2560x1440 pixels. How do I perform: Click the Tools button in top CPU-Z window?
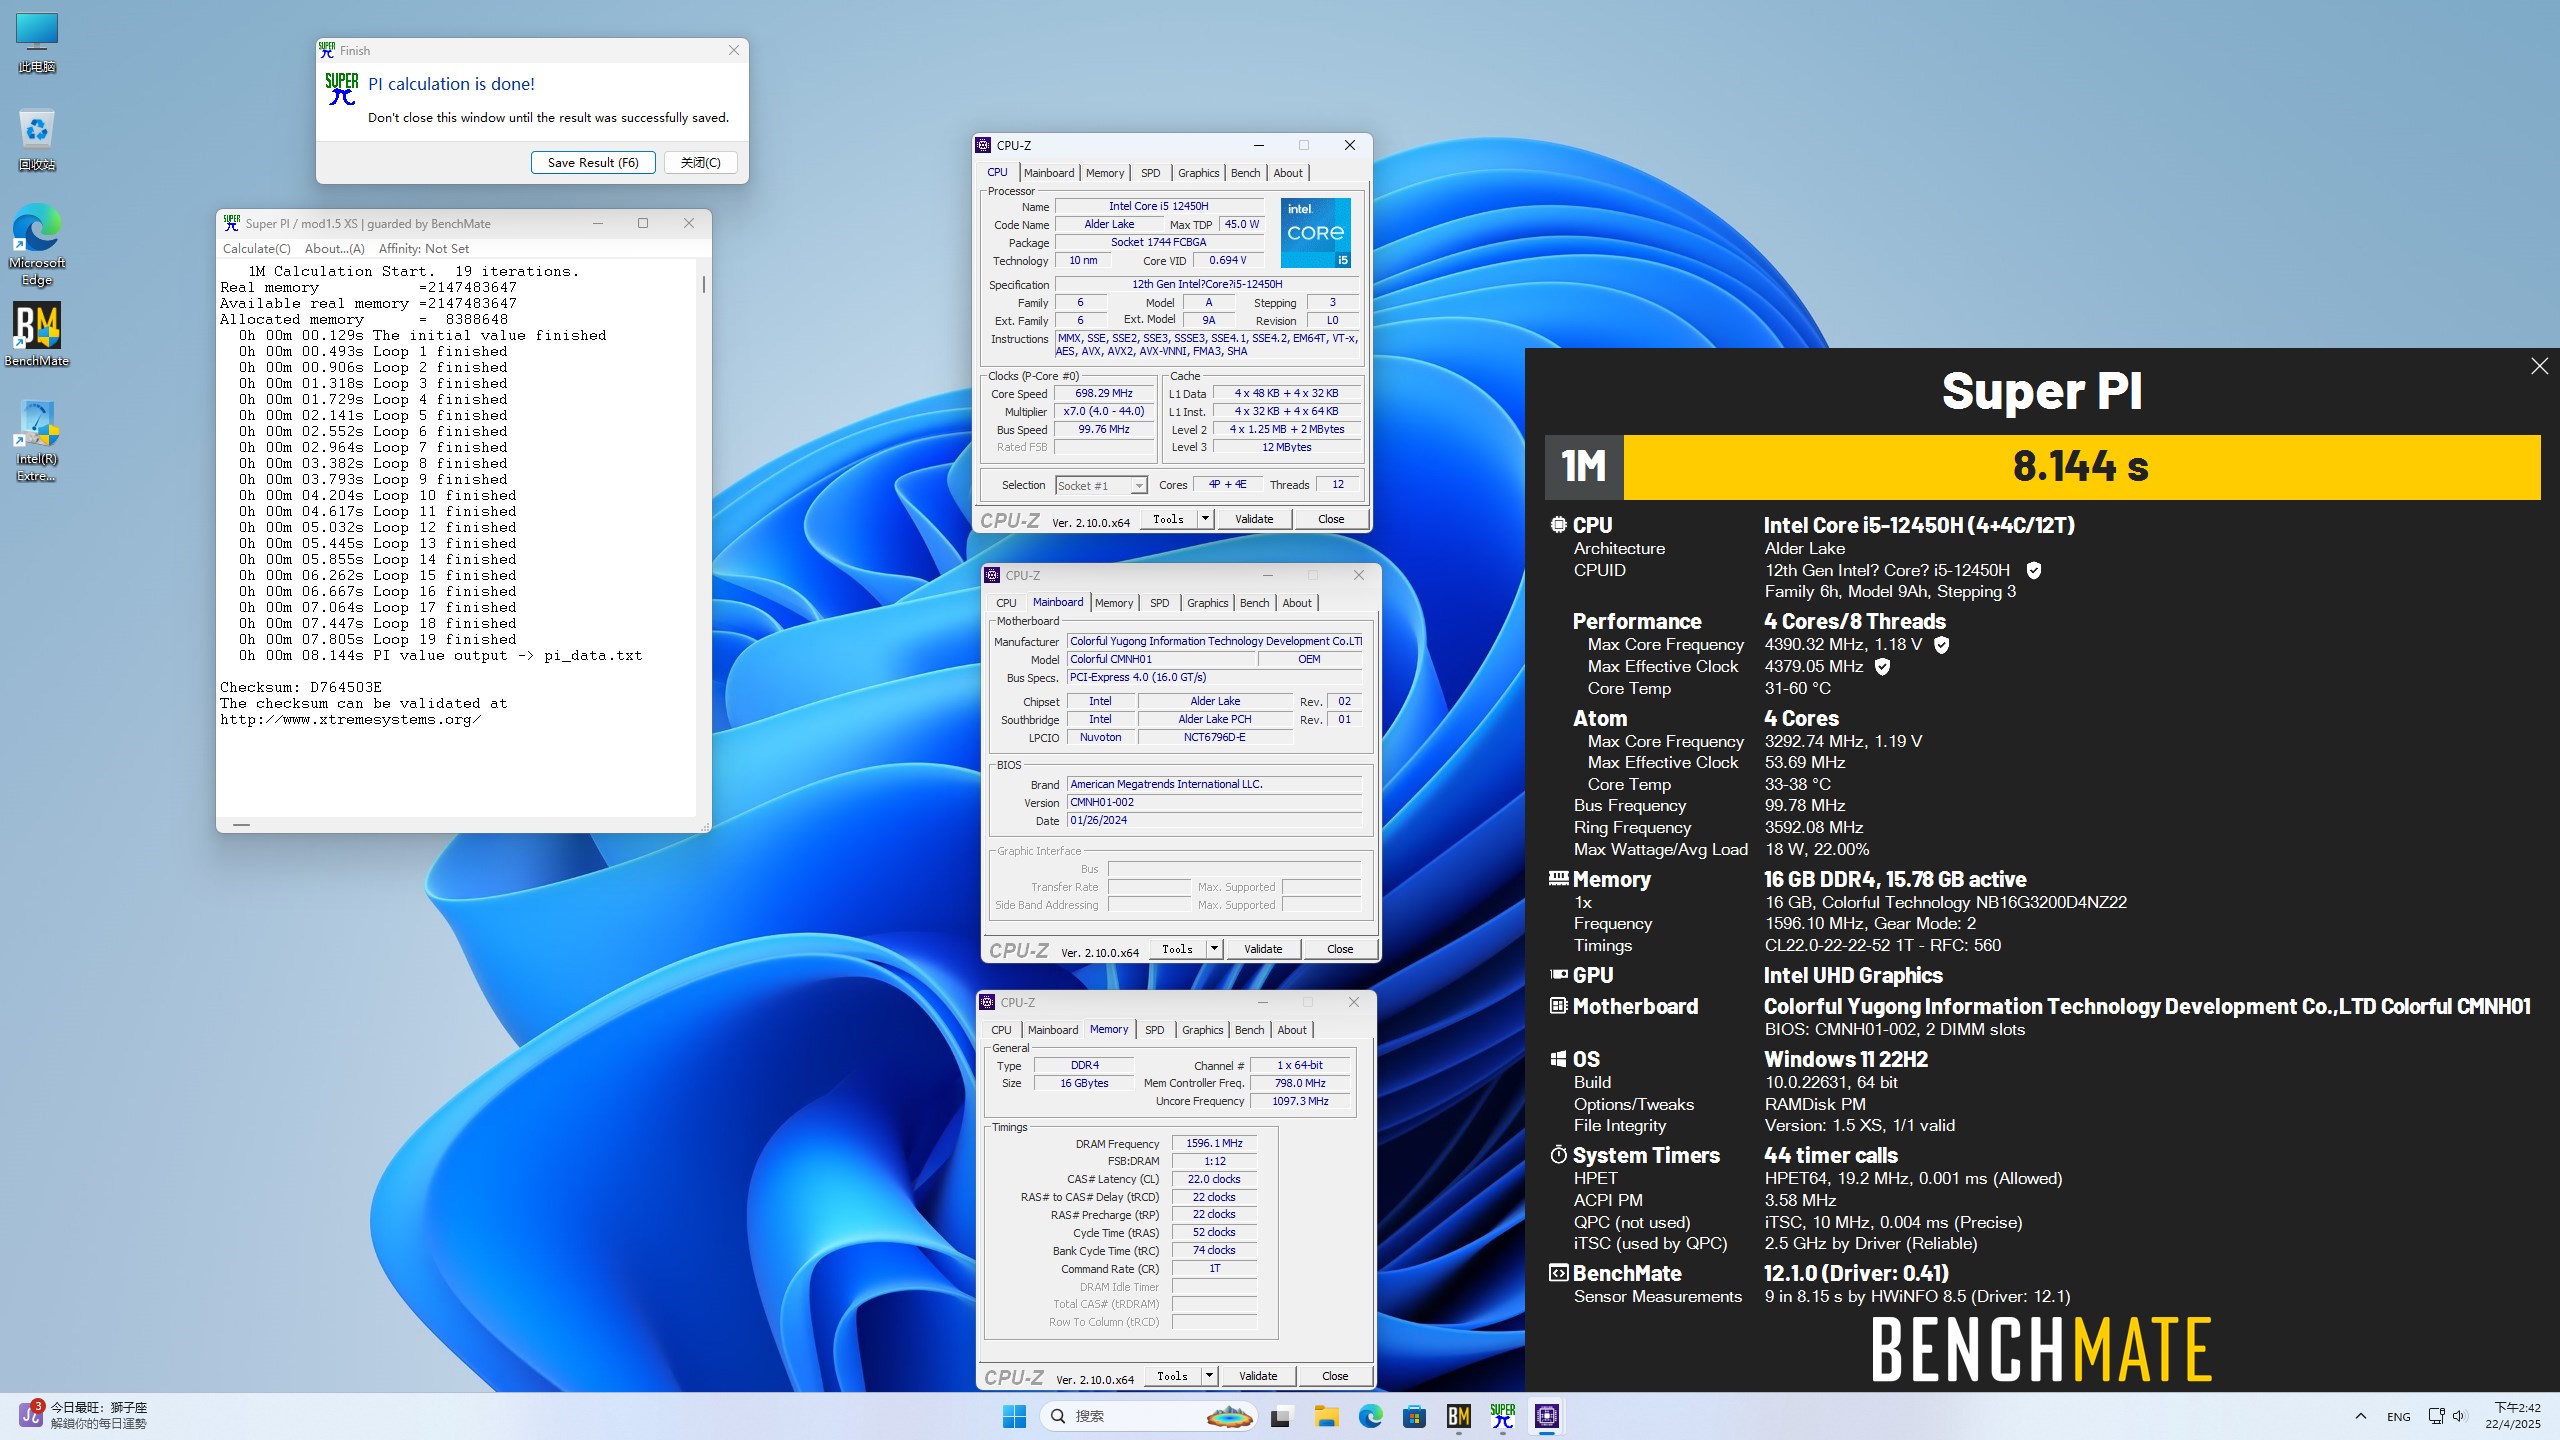[1168, 519]
